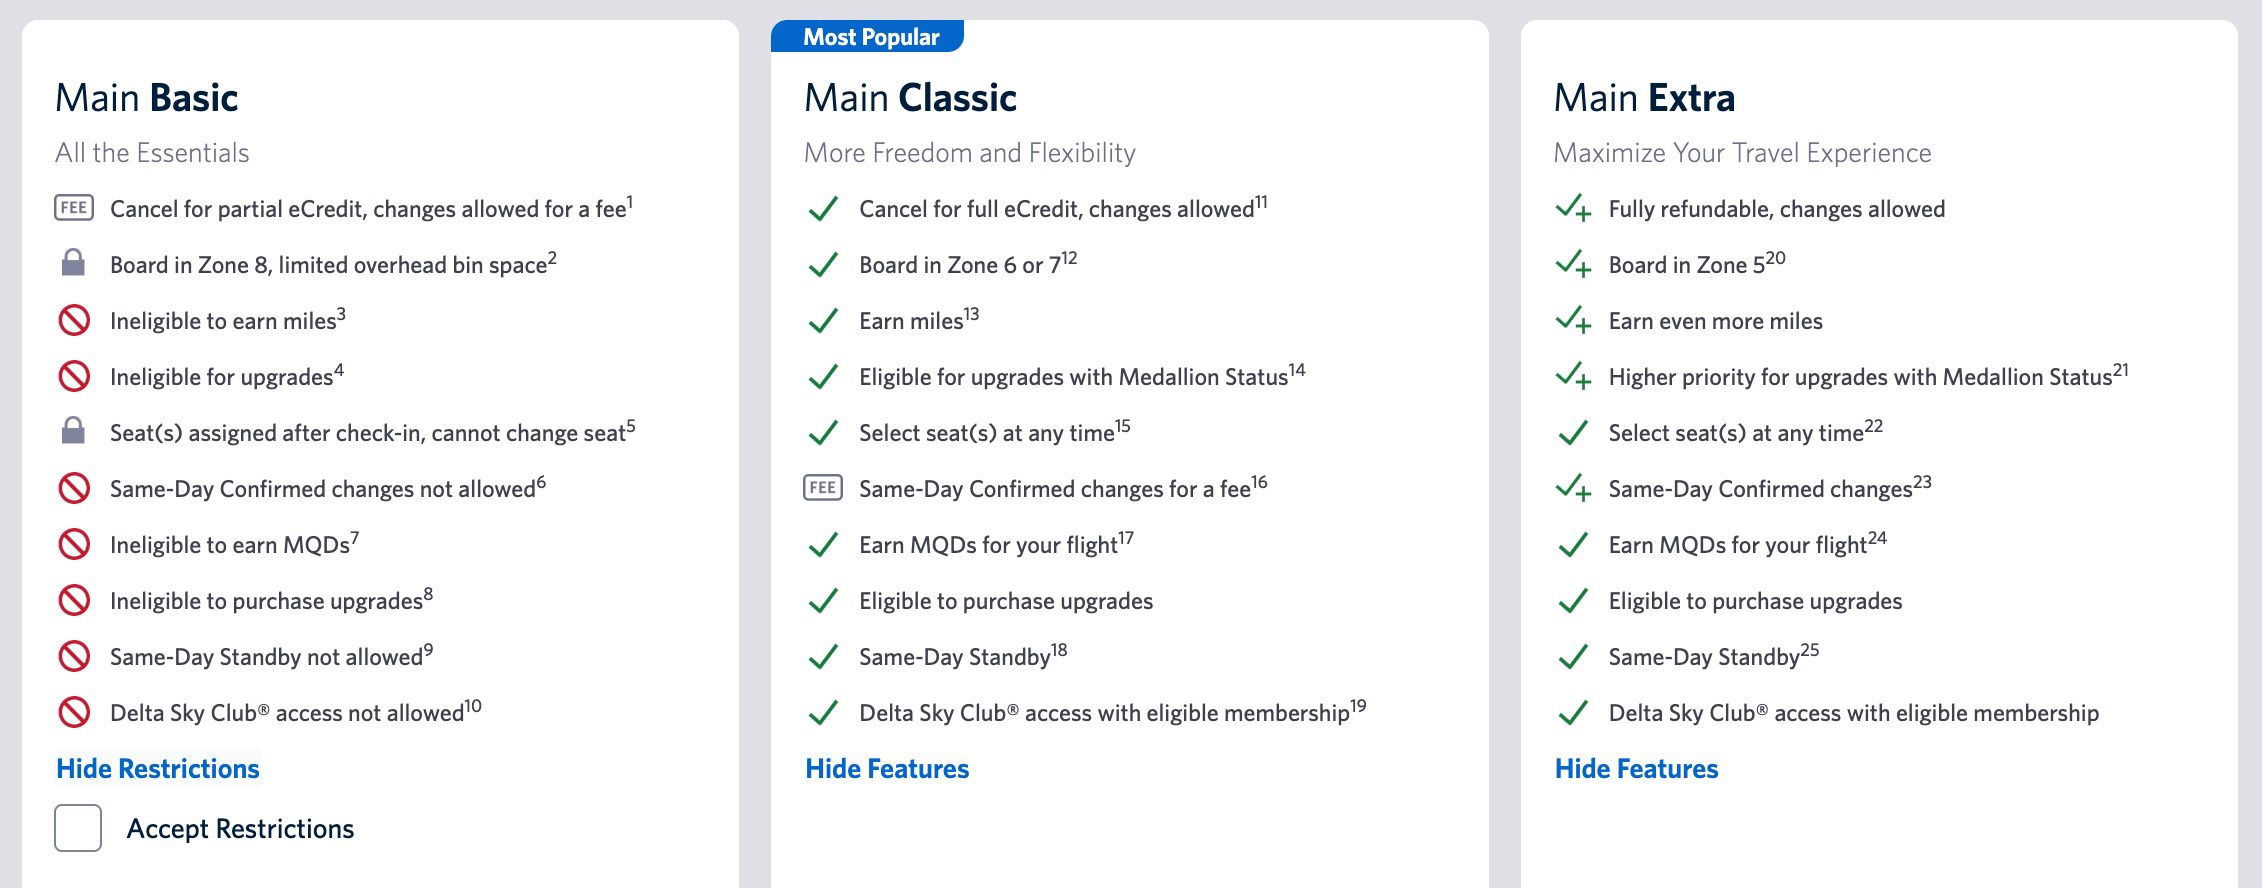Click the checkmark beside Cancel for full eCredit
This screenshot has height=888, width=2262.
tap(824, 208)
